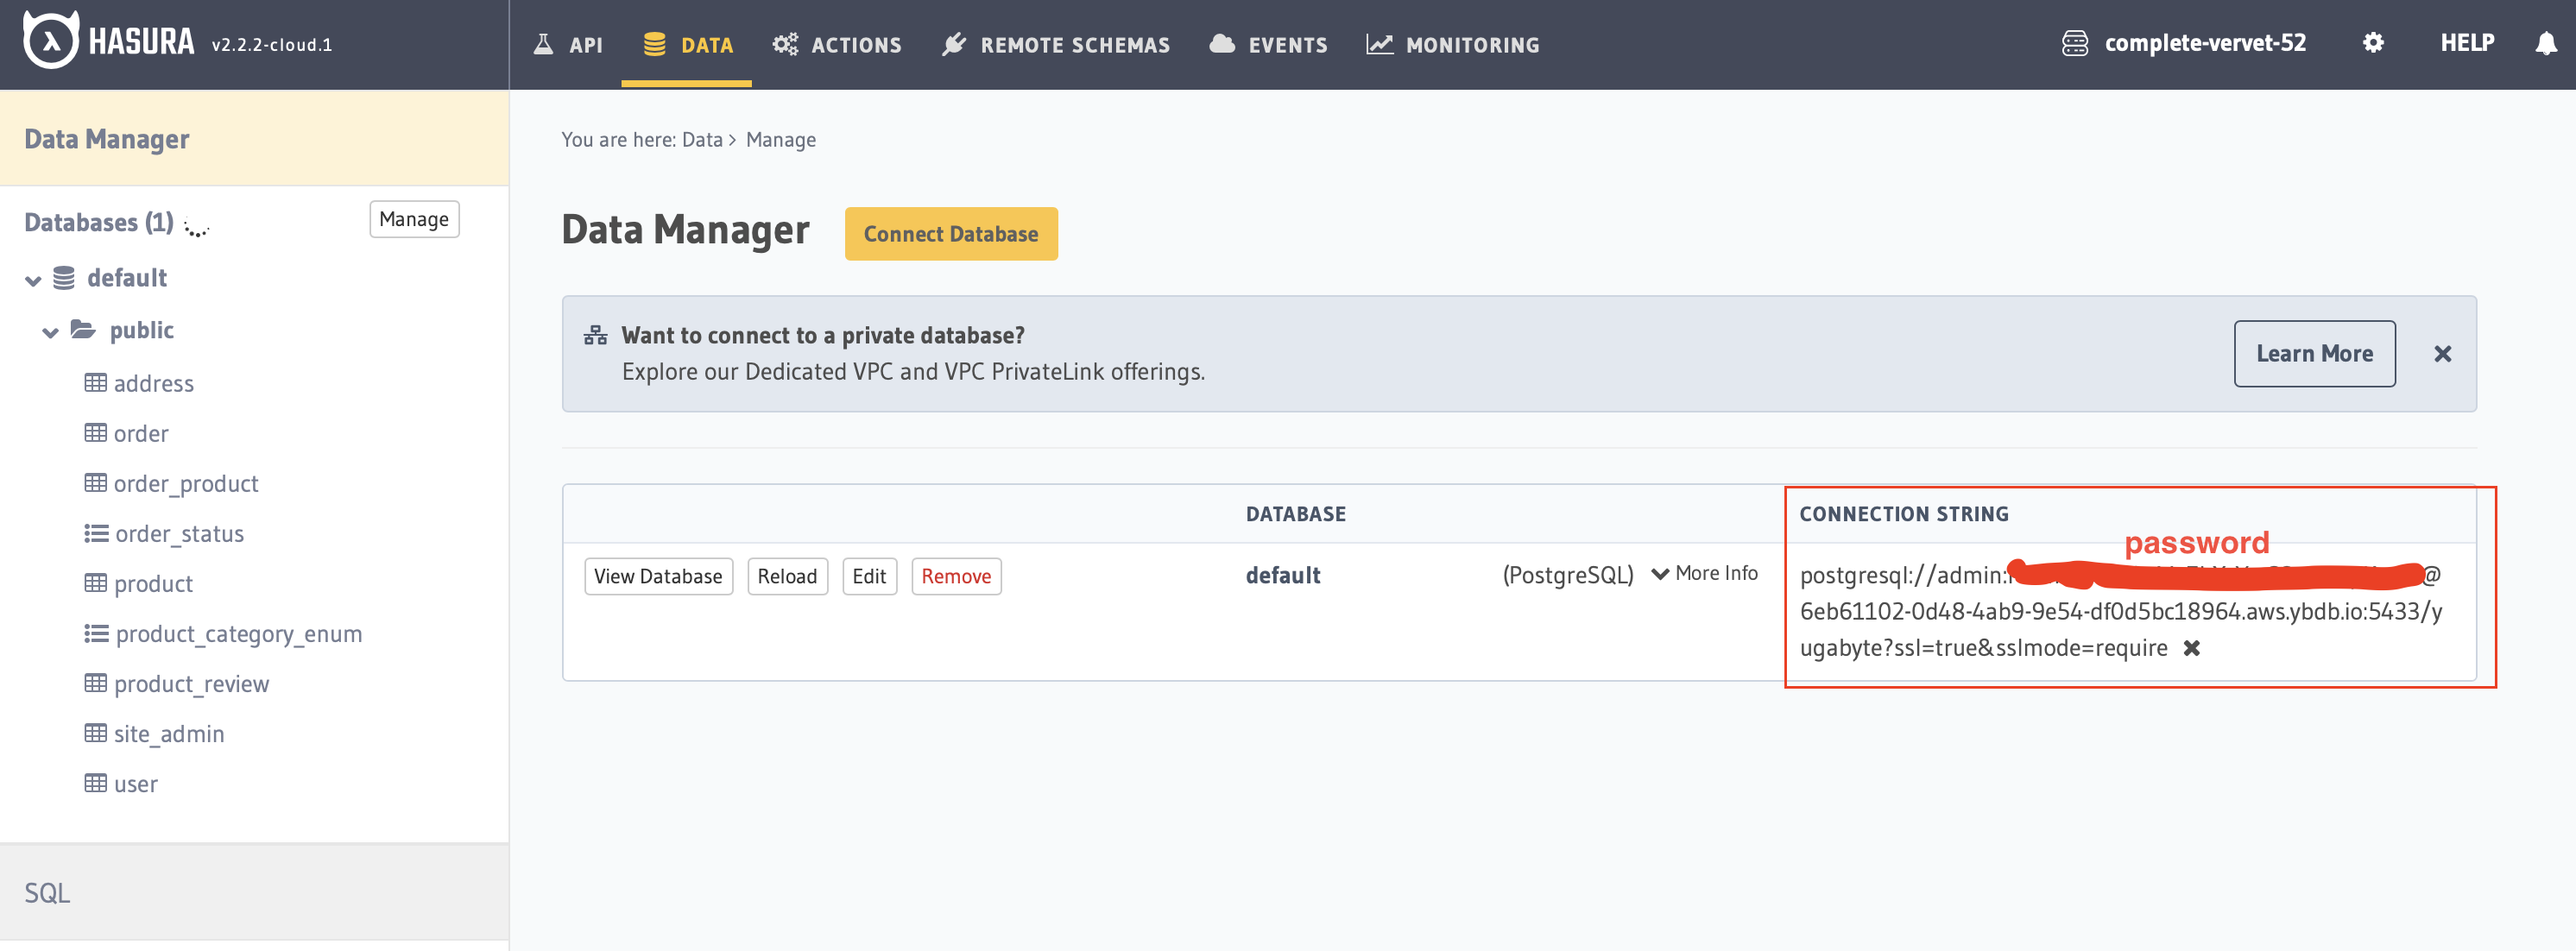Click the Learn More button
This screenshot has height=951, width=2576.
pos(2314,353)
